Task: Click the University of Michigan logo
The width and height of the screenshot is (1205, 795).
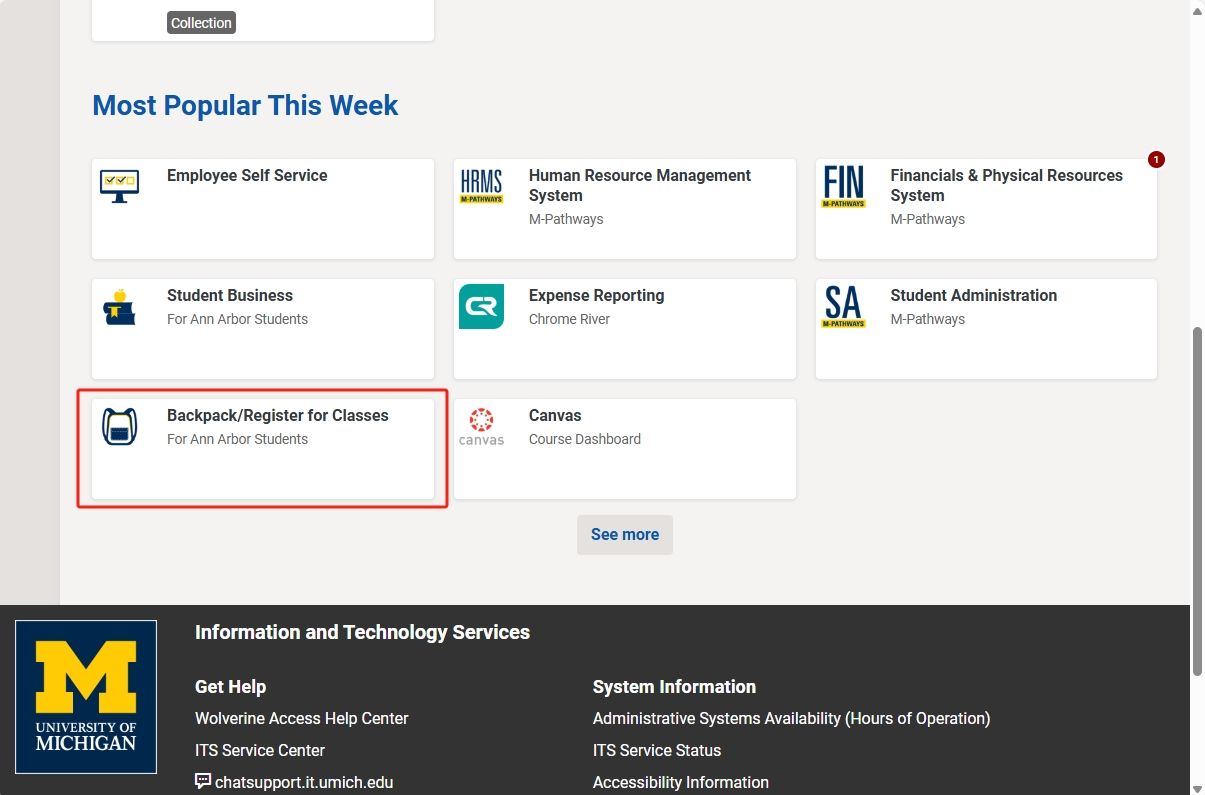Action: coord(86,696)
